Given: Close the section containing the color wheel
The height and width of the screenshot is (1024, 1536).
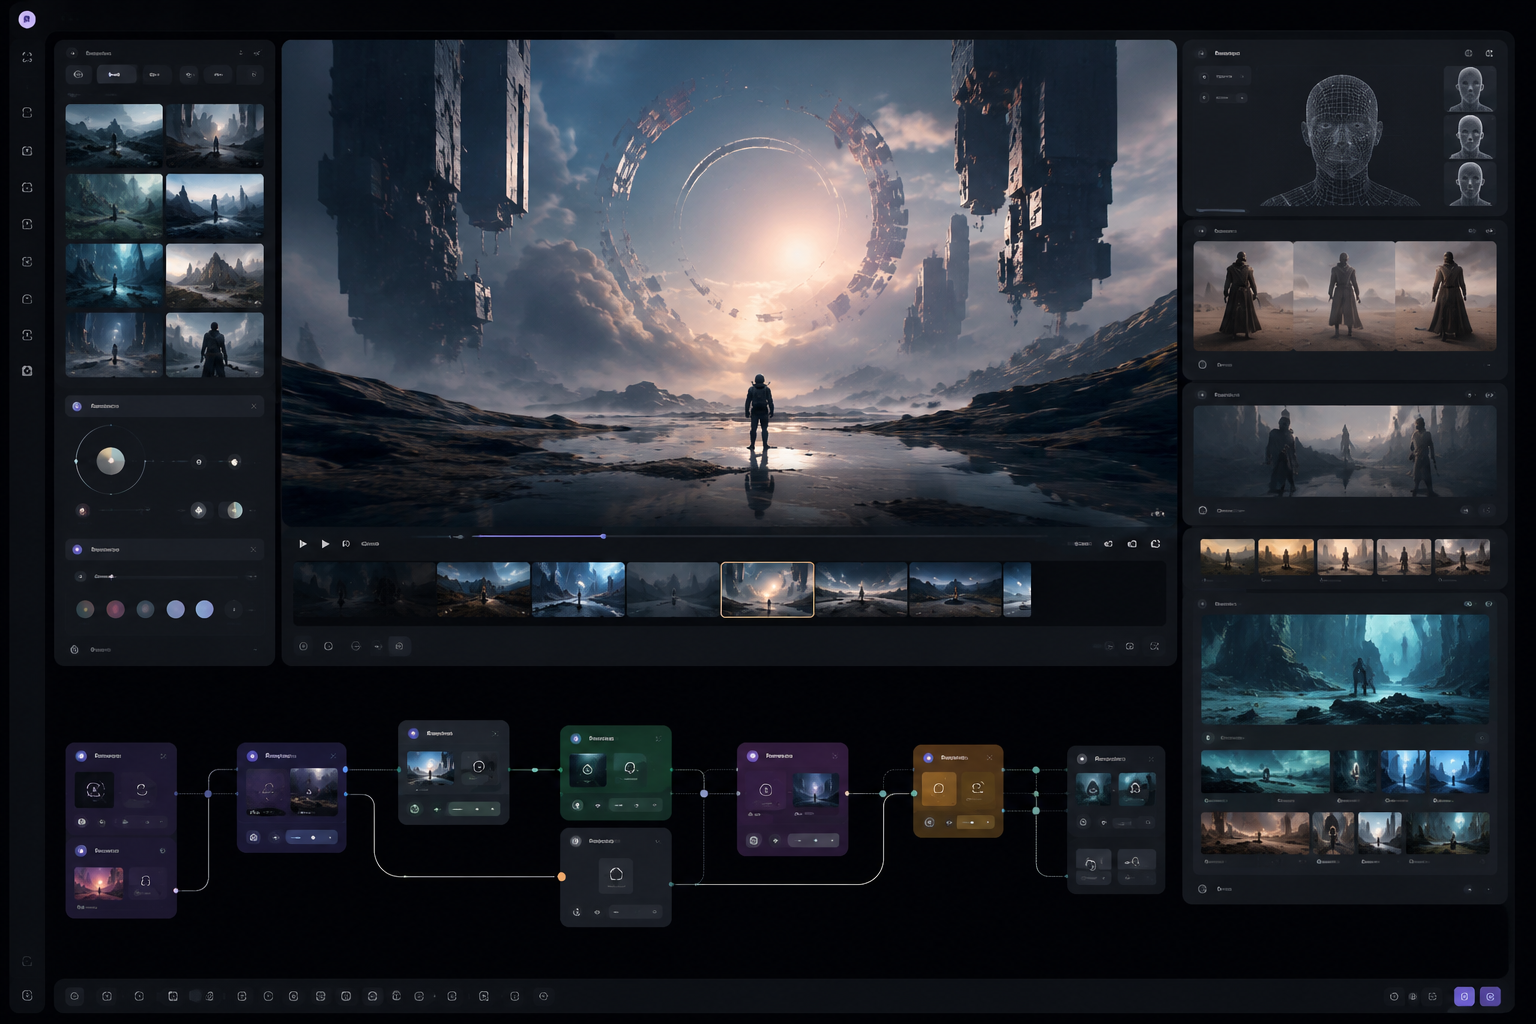Looking at the screenshot, I should pos(254,406).
